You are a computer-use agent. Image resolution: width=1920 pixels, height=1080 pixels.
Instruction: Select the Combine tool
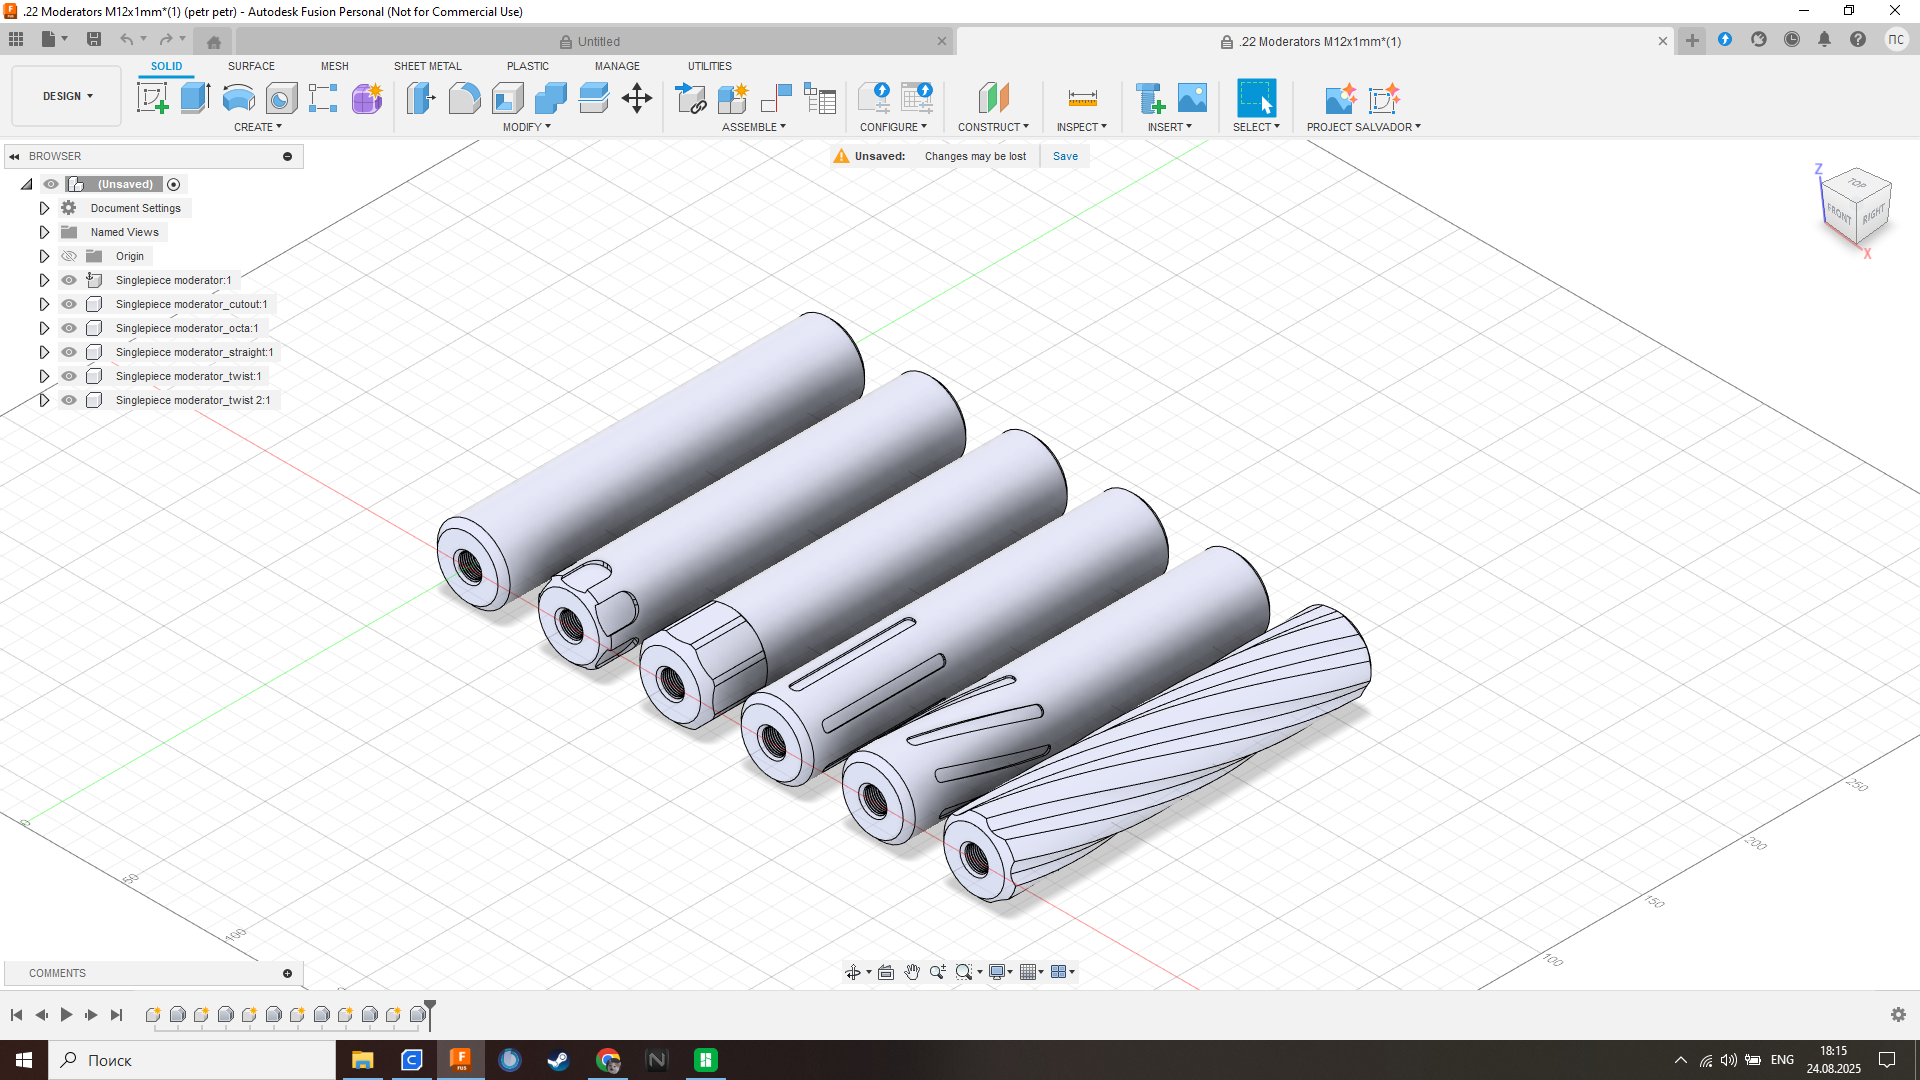click(x=550, y=98)
